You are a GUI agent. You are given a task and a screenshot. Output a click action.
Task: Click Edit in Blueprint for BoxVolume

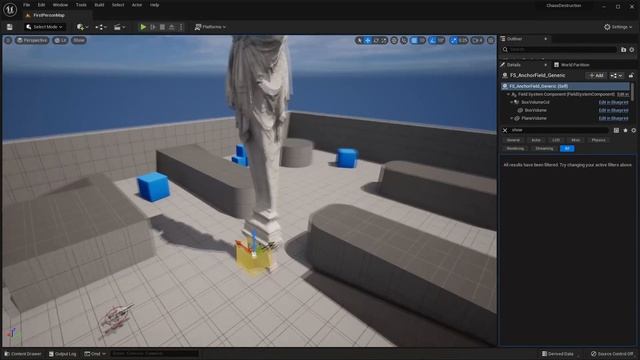(x=613, y=110)
